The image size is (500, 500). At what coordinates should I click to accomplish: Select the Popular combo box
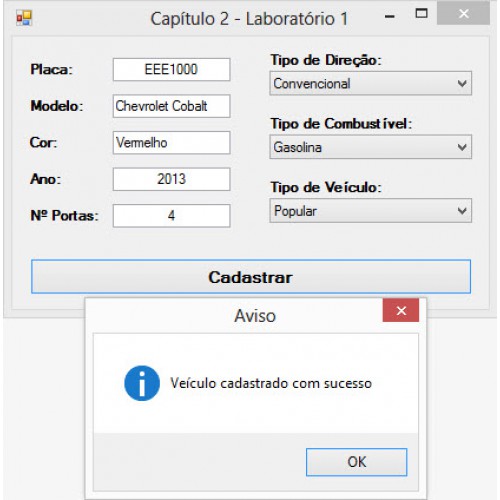point(370,211)
